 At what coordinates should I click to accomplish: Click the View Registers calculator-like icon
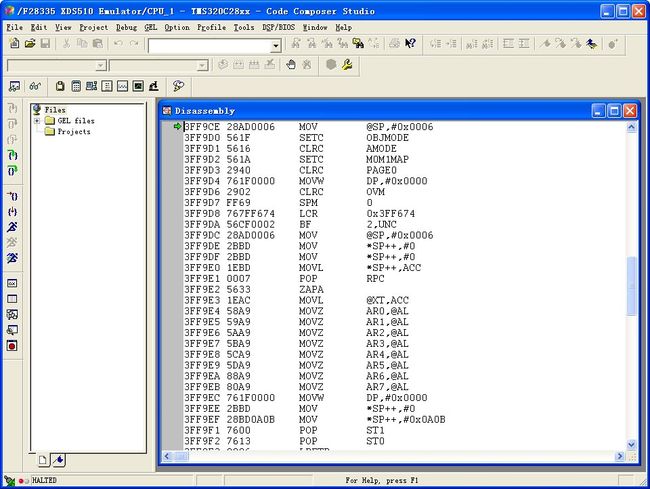pos(76,86)
